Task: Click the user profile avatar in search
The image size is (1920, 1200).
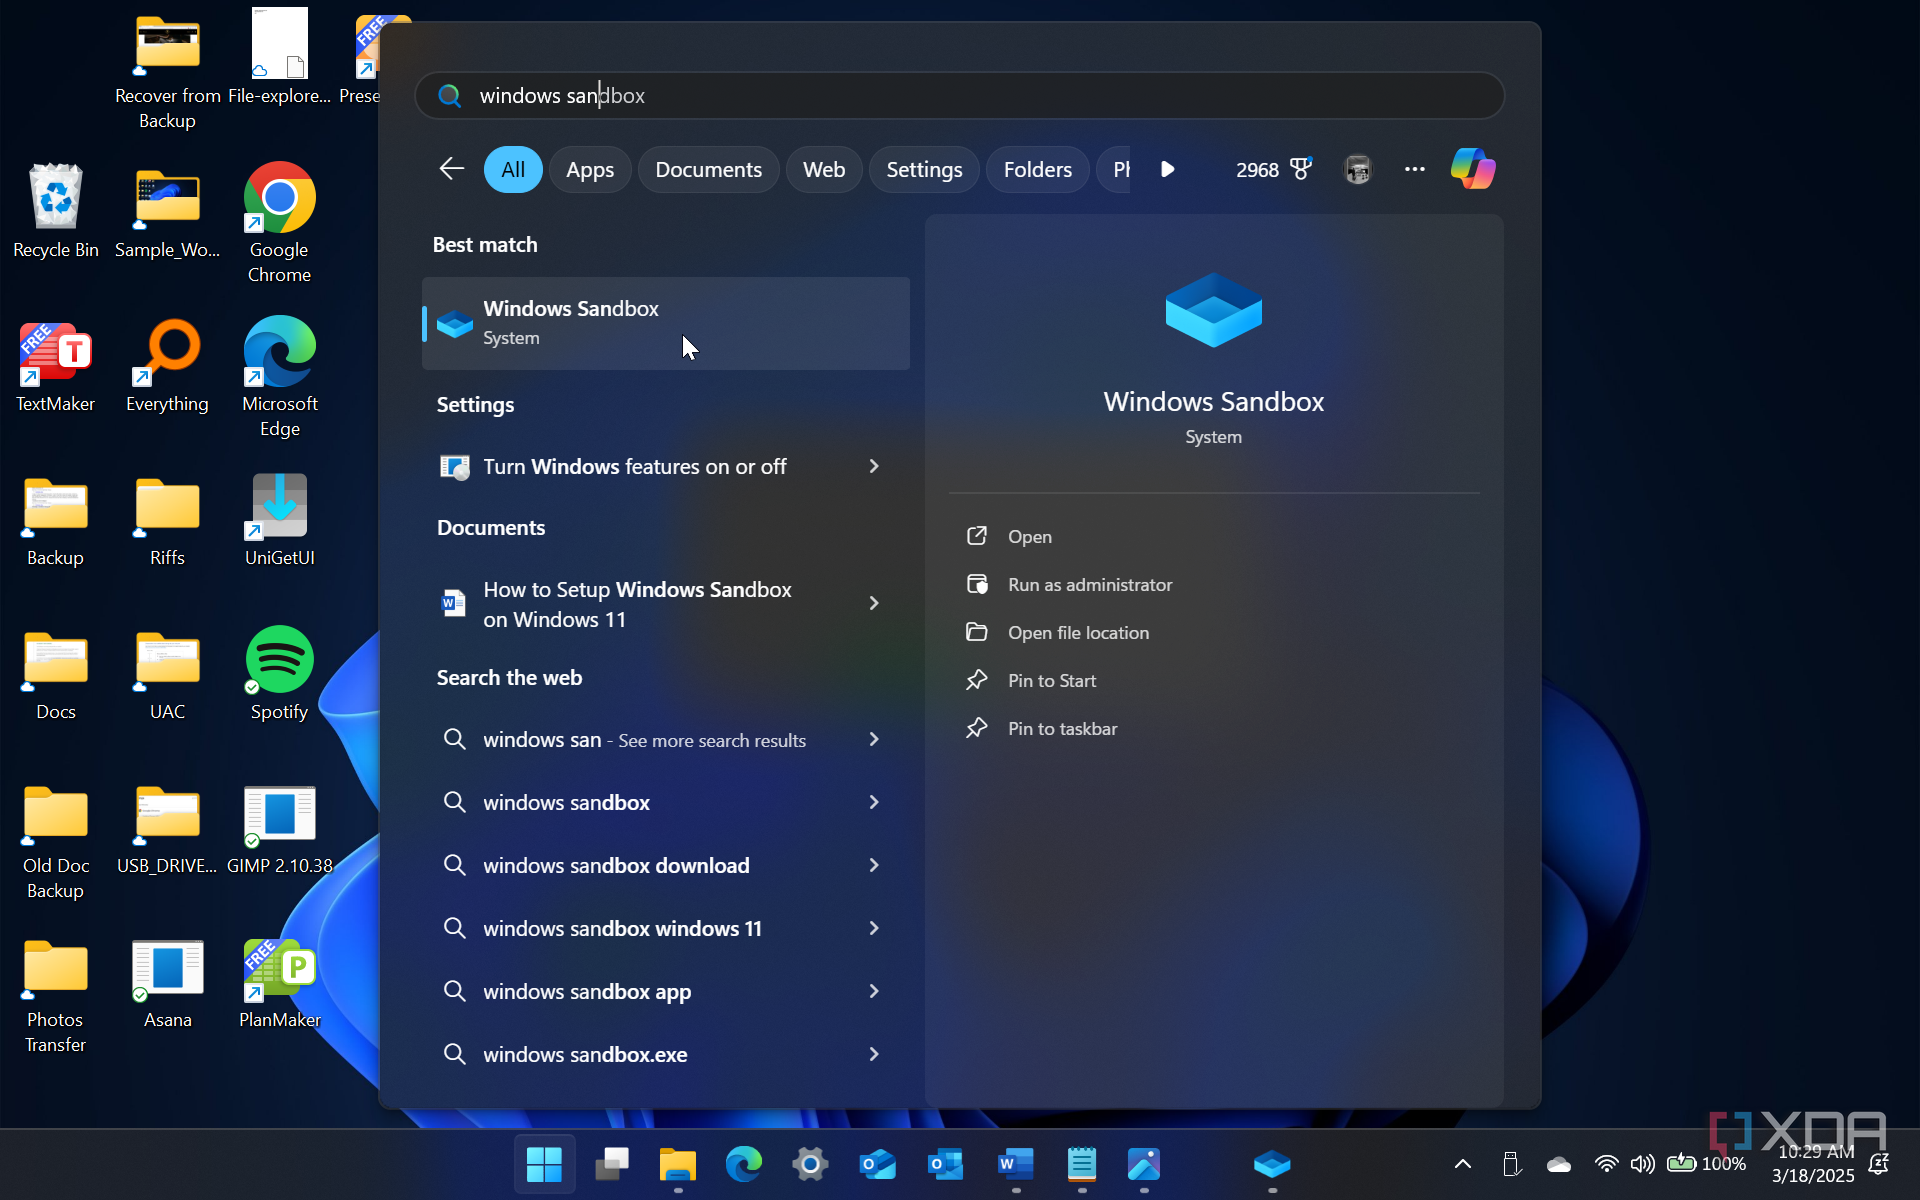Action: click(x=1358, y=169)
